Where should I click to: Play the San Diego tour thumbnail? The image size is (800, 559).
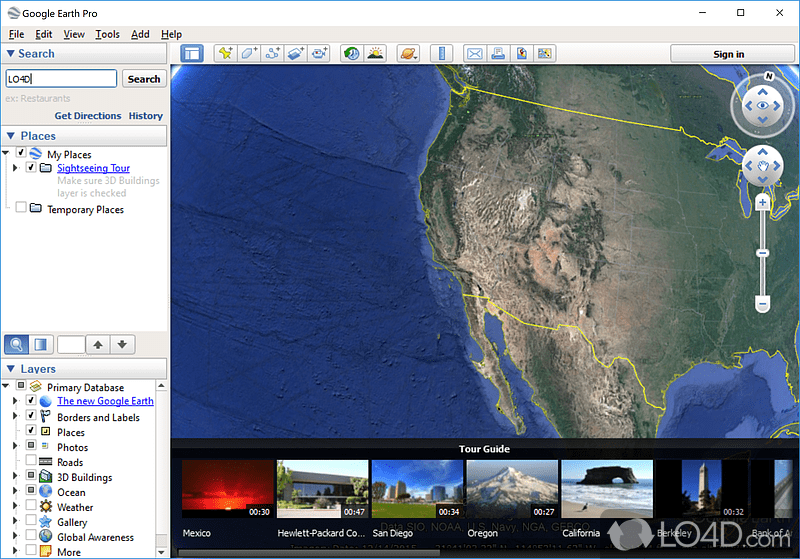click(x=417, y=489)
